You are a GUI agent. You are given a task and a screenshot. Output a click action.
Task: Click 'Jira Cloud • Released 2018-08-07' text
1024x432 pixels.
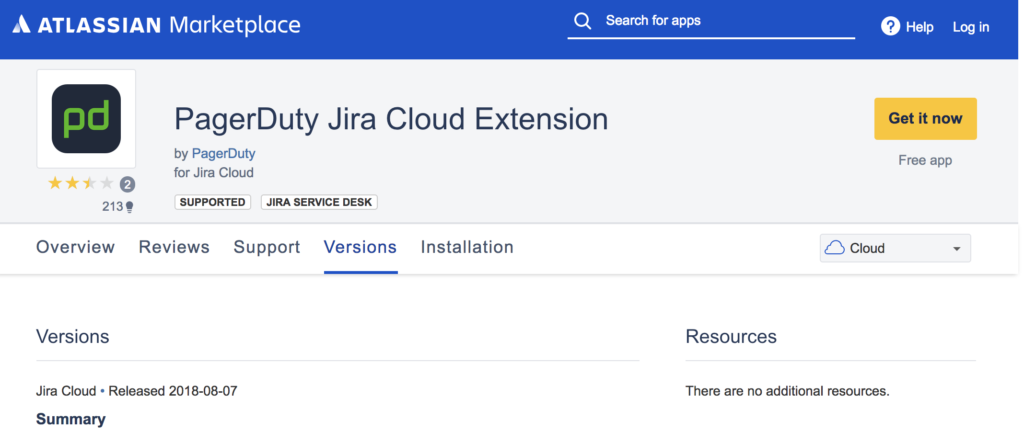coord(136,392)
